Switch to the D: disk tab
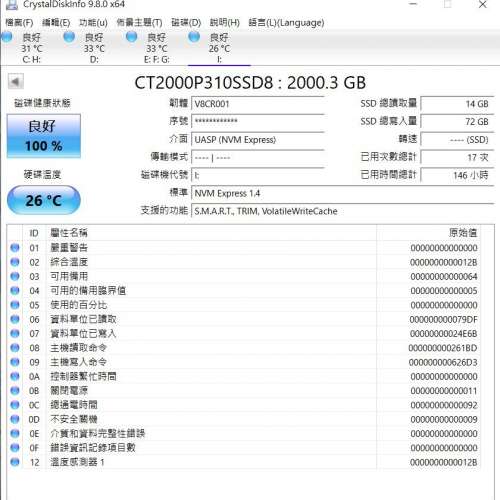Screen dimensions: 500x500 (x=94, y=48)
